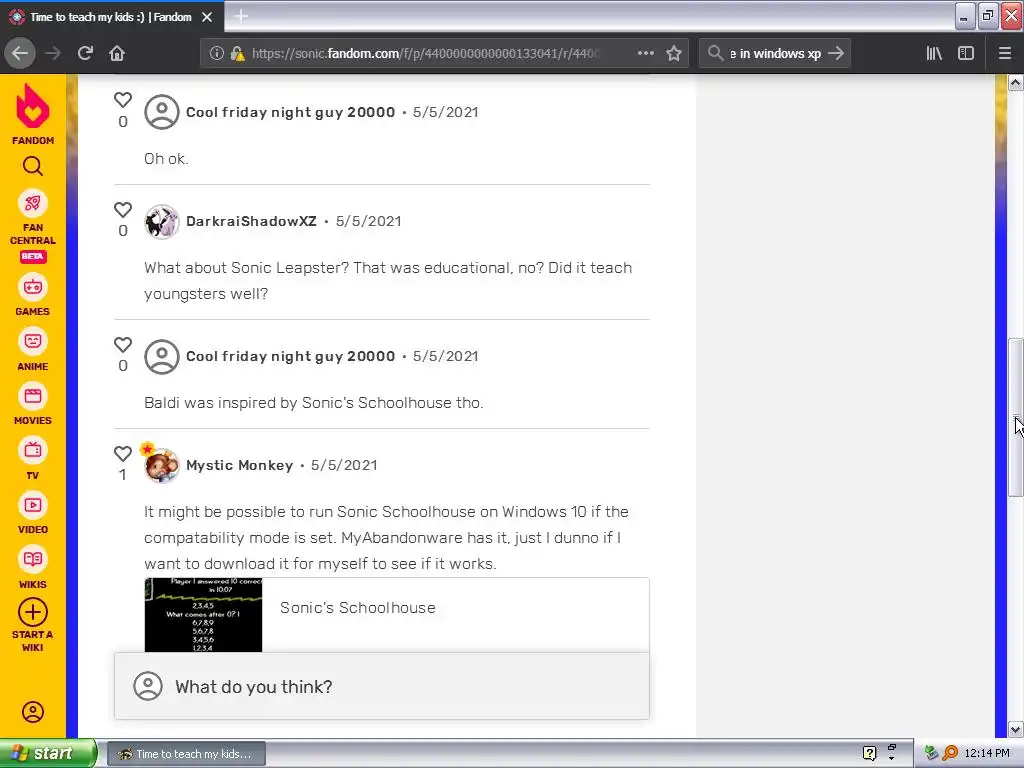This screenshot has height=768, width=1024.
Task: Like the 'Oh ok.' comment heart
Action: pyautogui.click(x=123, y=100)
